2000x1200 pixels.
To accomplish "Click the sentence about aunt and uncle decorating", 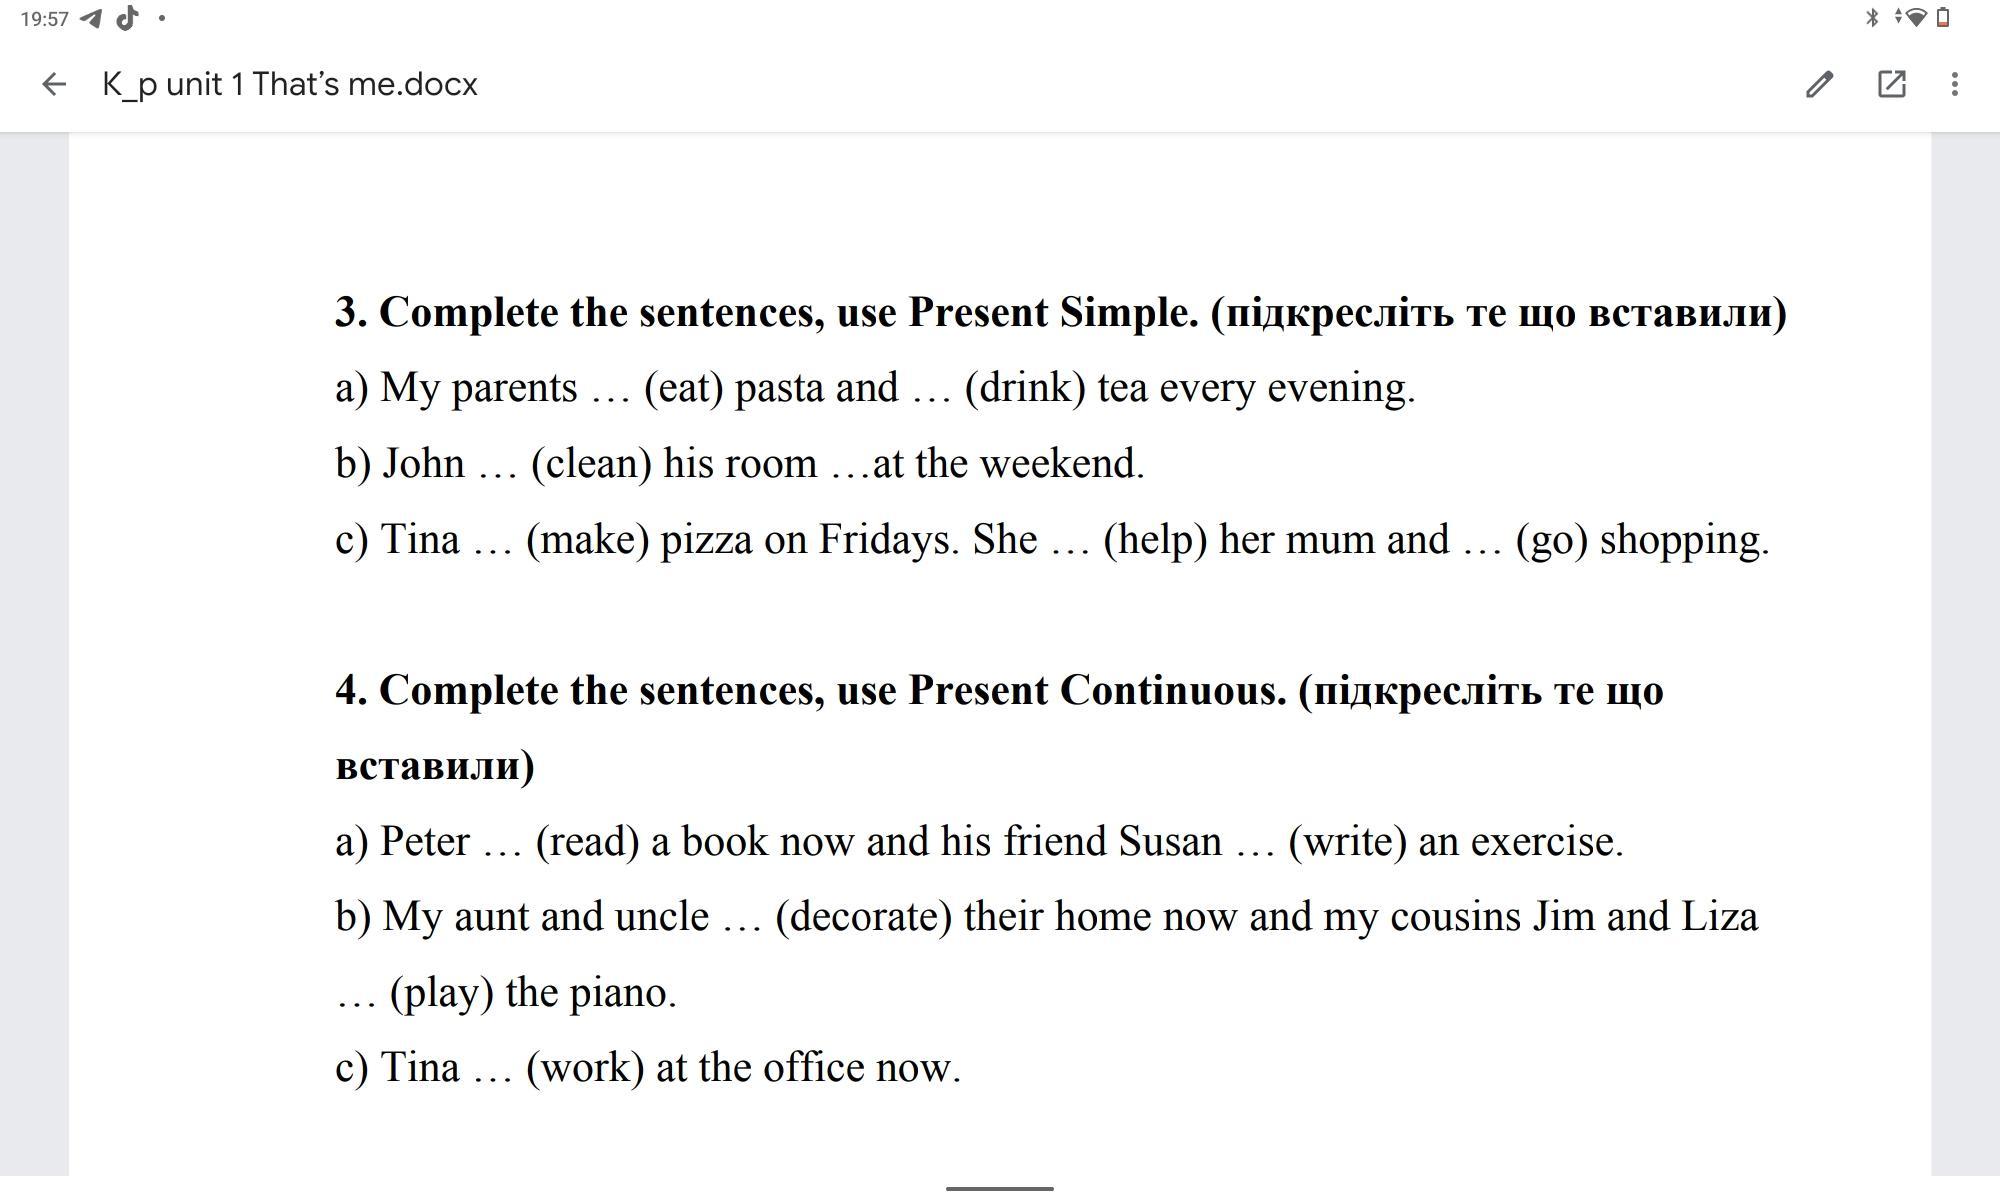I will pyautogui.click(x=1046, y=917).
